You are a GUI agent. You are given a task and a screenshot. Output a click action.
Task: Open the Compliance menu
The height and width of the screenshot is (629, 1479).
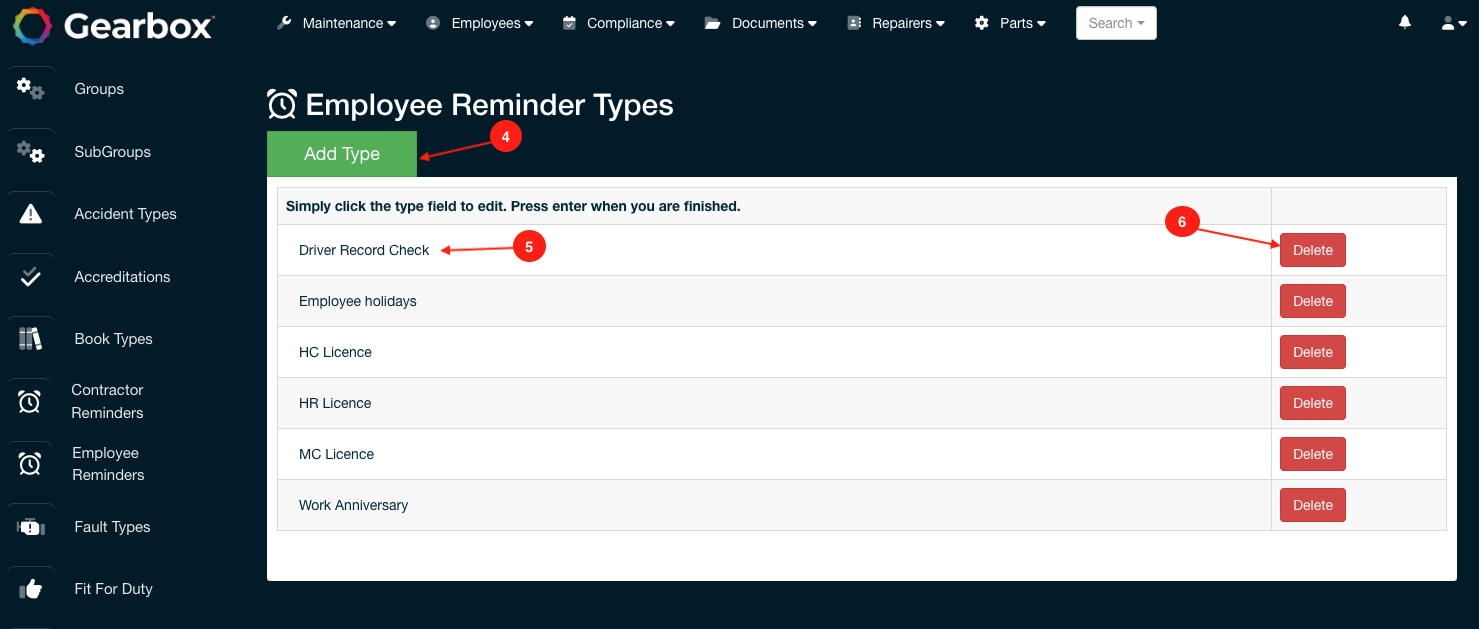pos(619,23)
